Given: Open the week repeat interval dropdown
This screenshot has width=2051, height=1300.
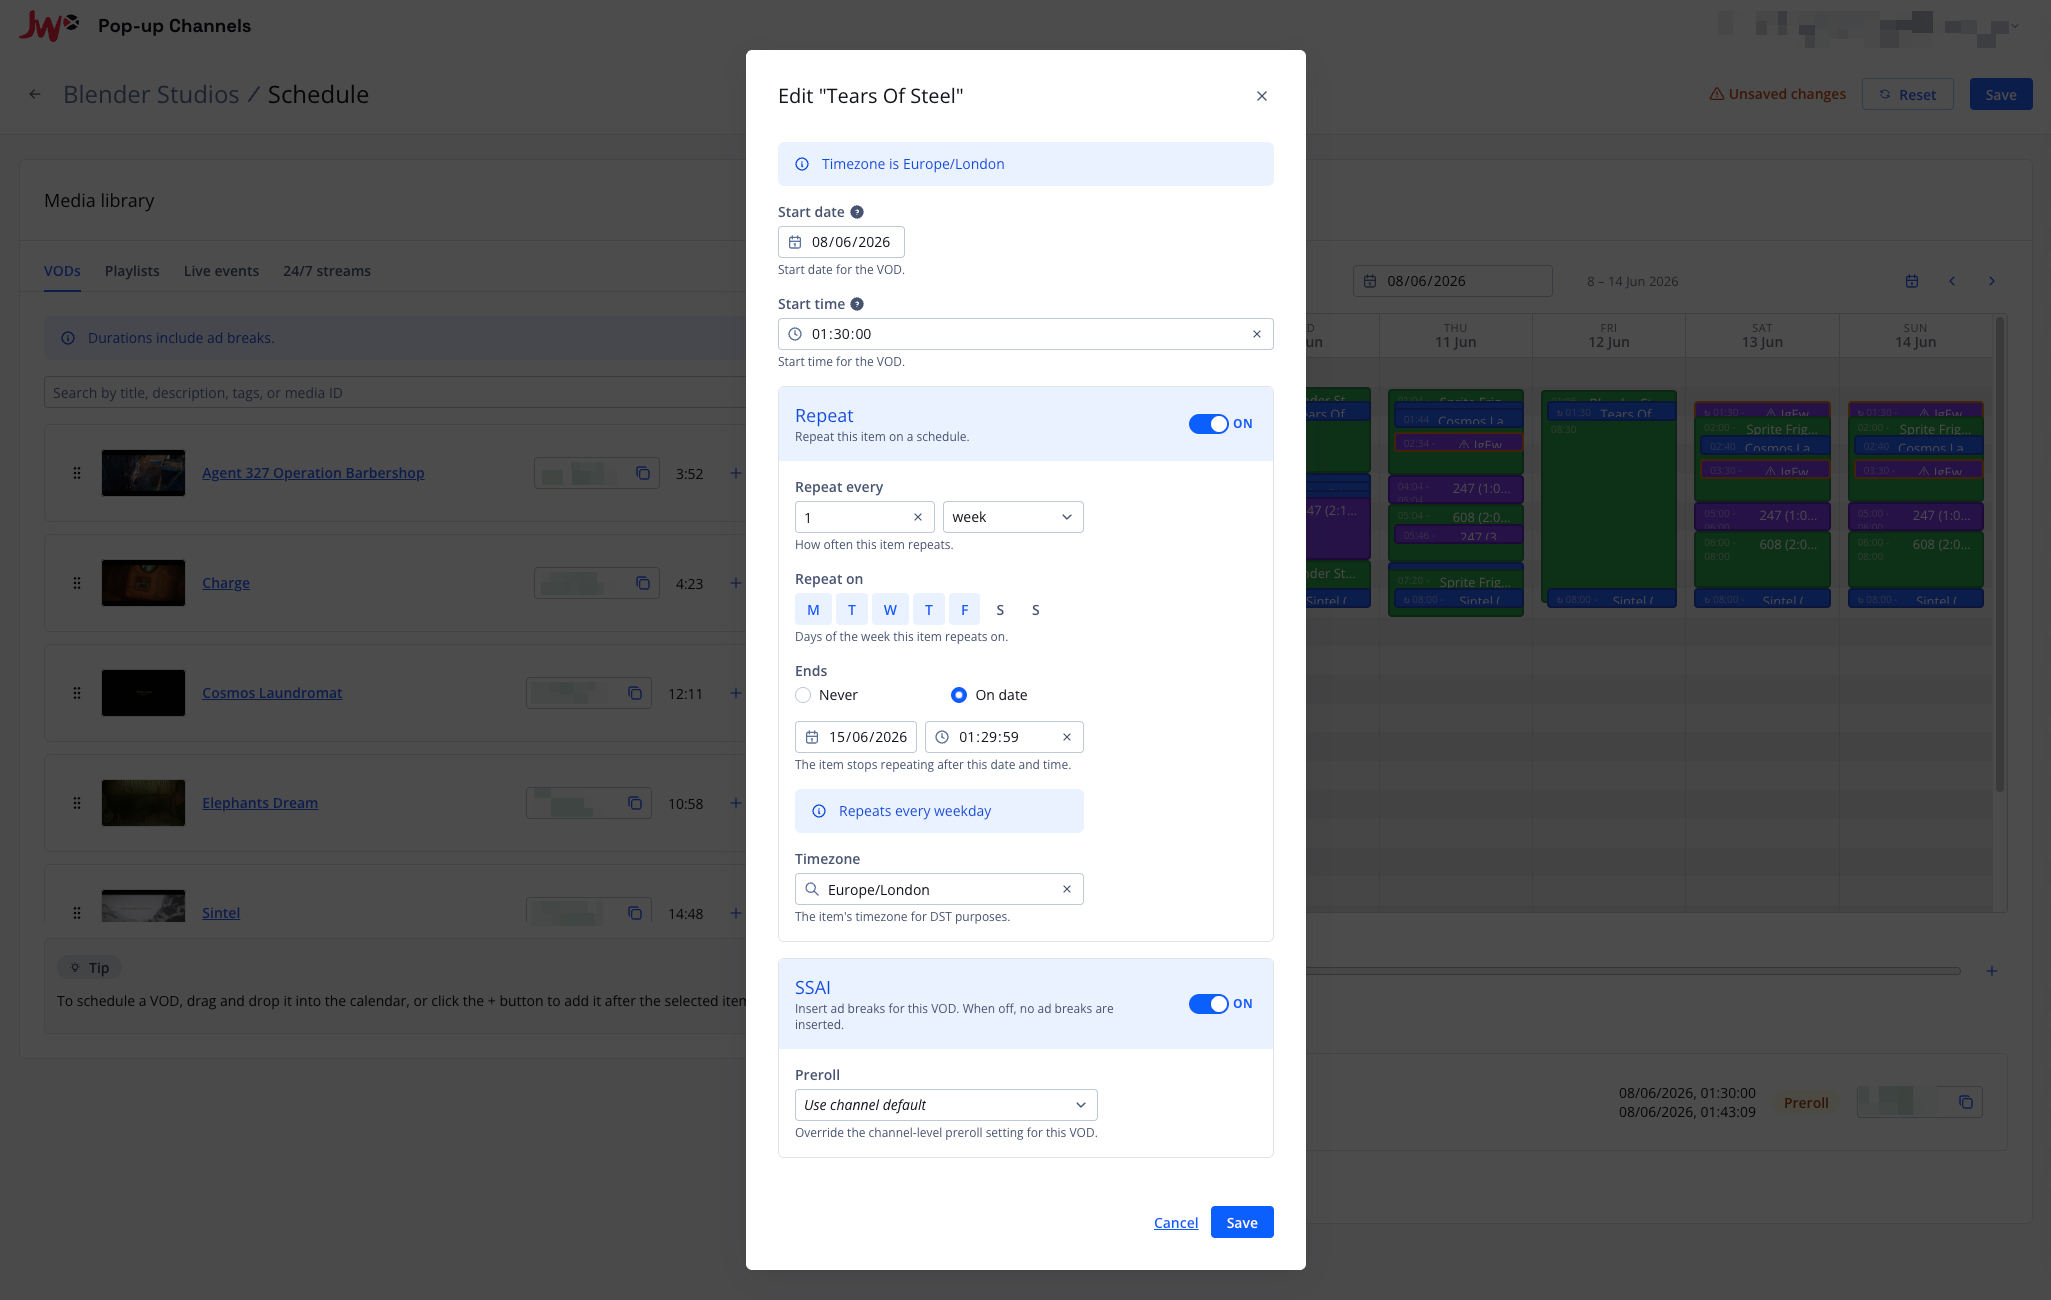Looking at the screenshot, I should pyautogui.click(x=1013, y=517).
